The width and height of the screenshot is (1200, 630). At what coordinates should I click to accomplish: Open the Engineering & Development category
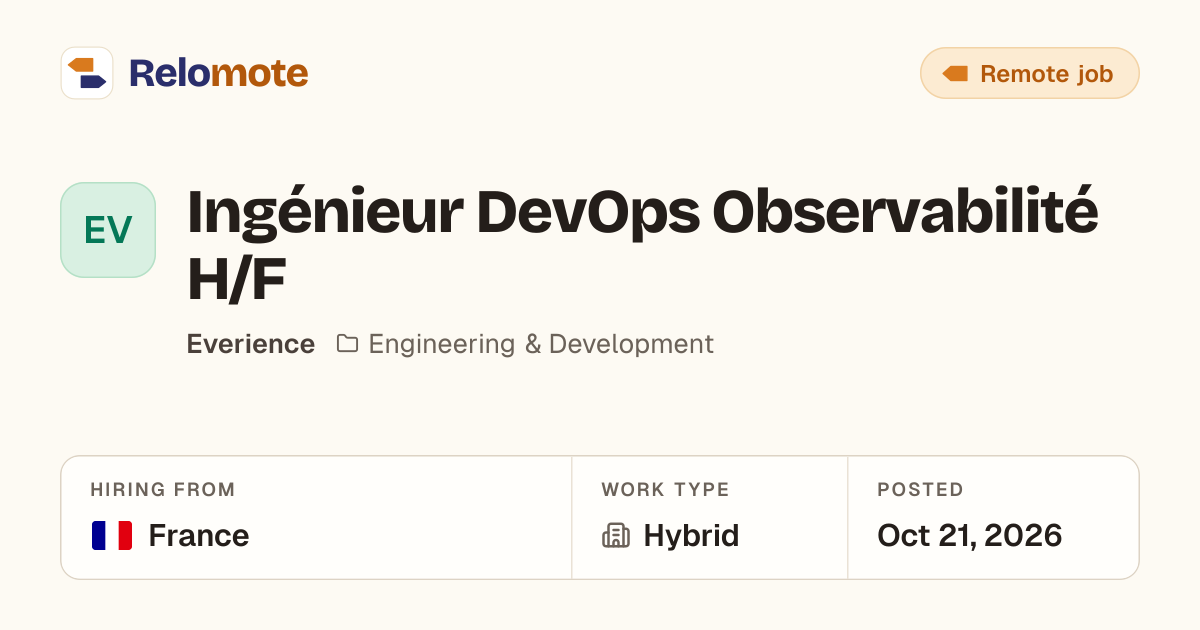[541, 344]
